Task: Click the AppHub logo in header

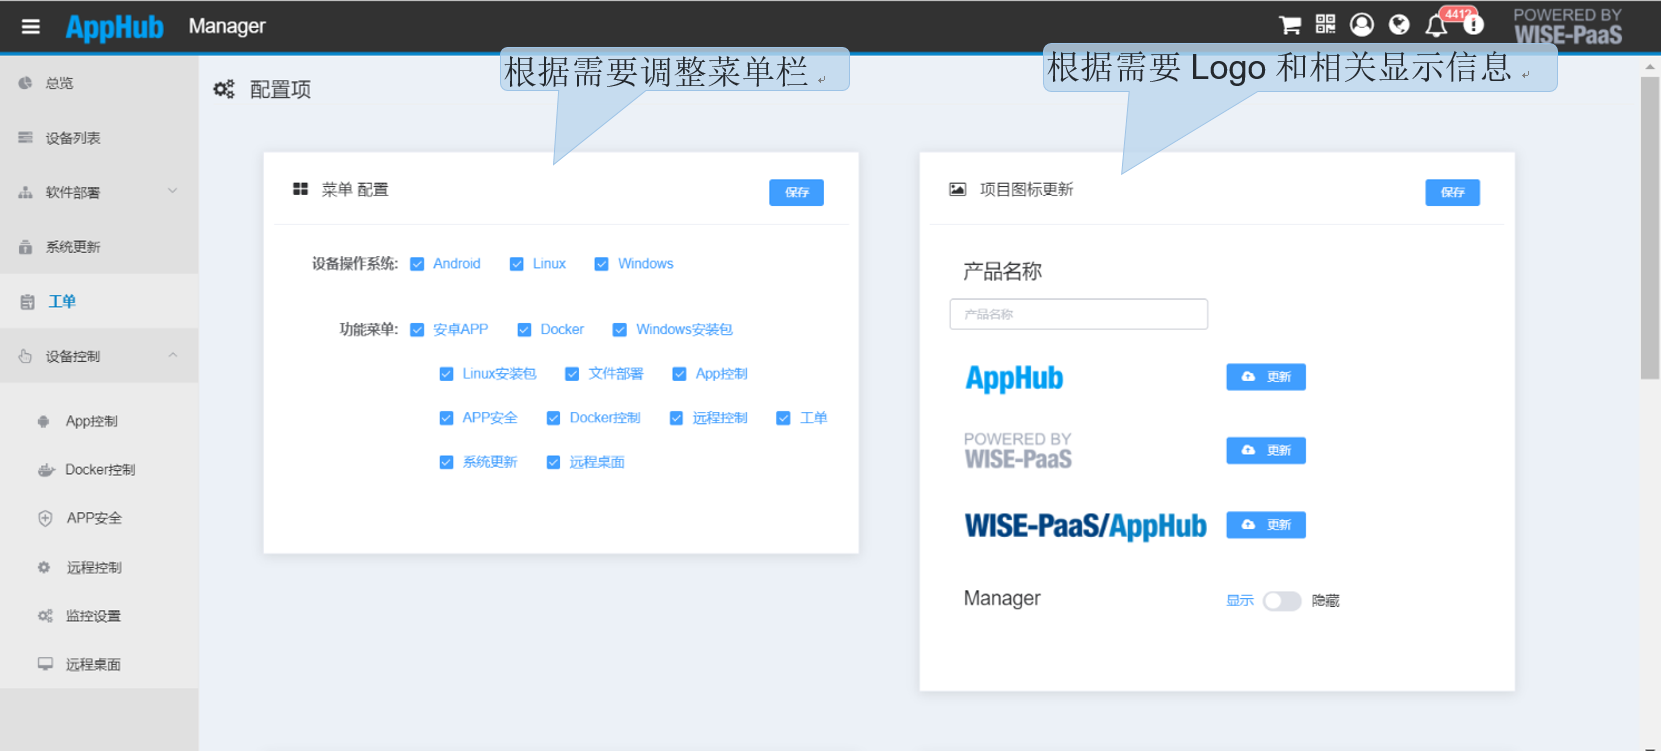Action: tap(114, 27)
